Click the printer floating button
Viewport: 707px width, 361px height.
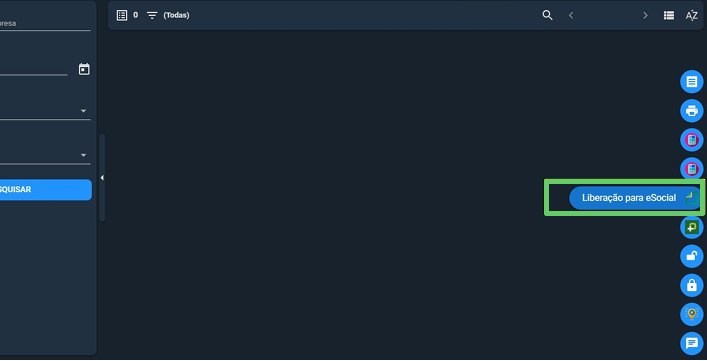692,110
